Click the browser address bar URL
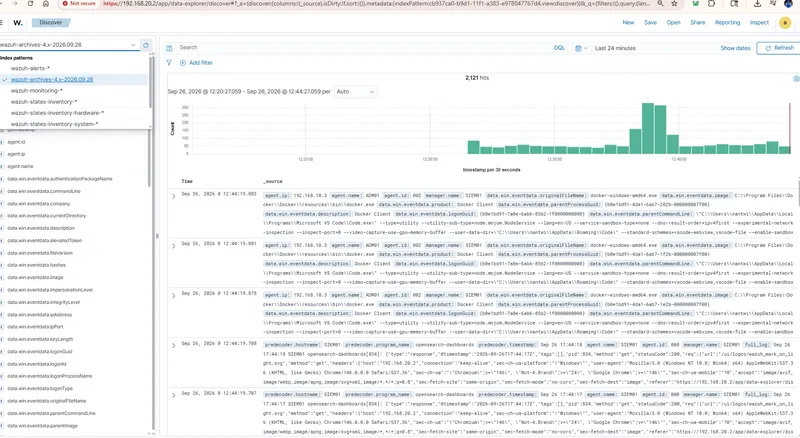This screenshot has width=800, height=438. pyautogui.click(x=376, y=4)
